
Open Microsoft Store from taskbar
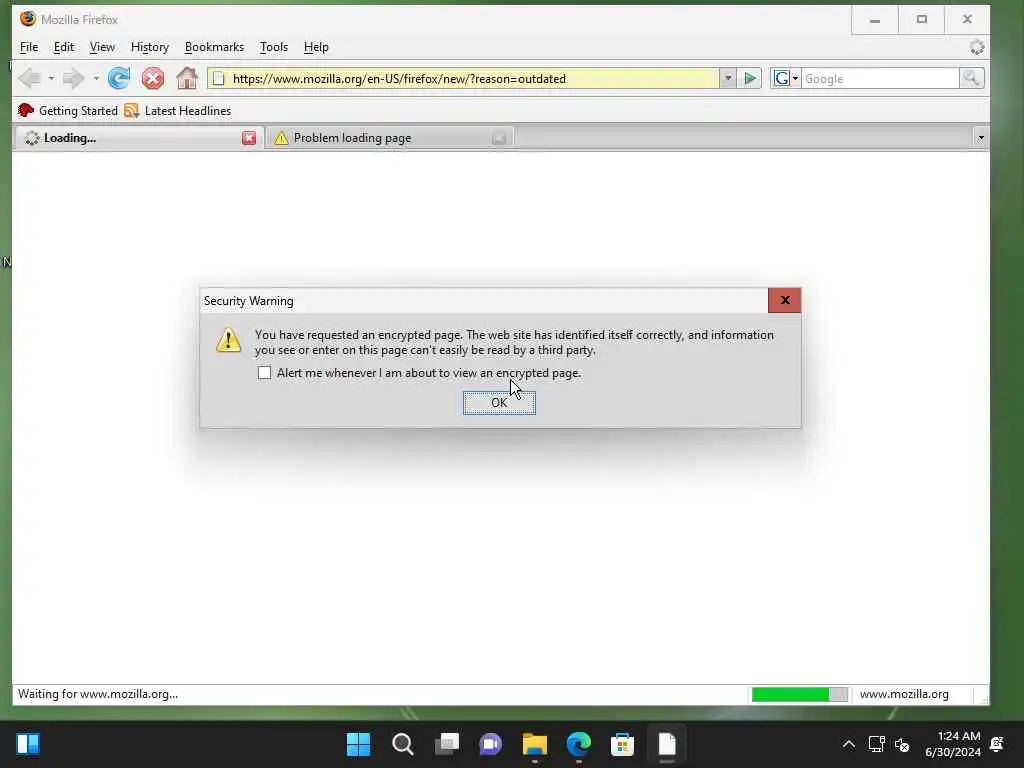click(622, 744)
